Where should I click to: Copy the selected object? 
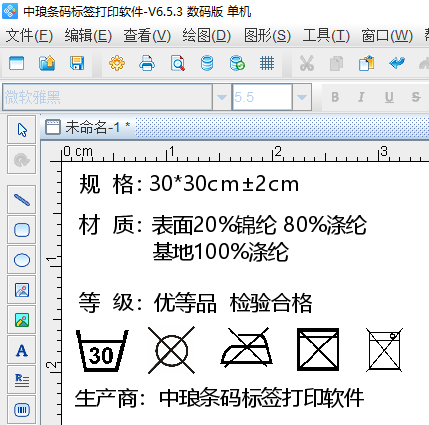click(x=336, y=63)
